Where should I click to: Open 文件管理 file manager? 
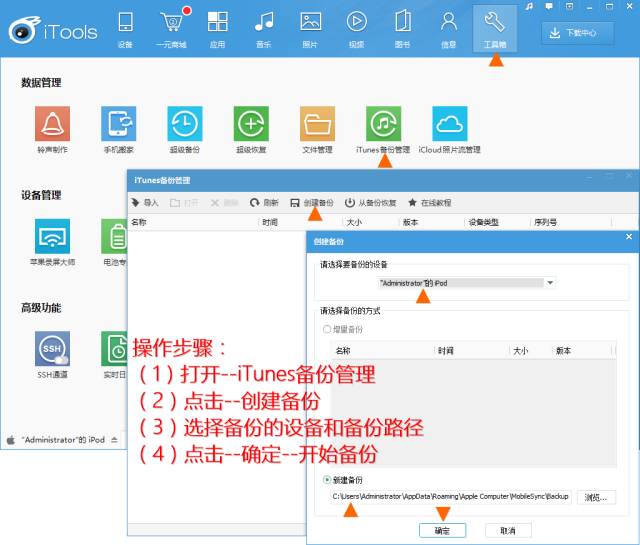click(317, 130)
